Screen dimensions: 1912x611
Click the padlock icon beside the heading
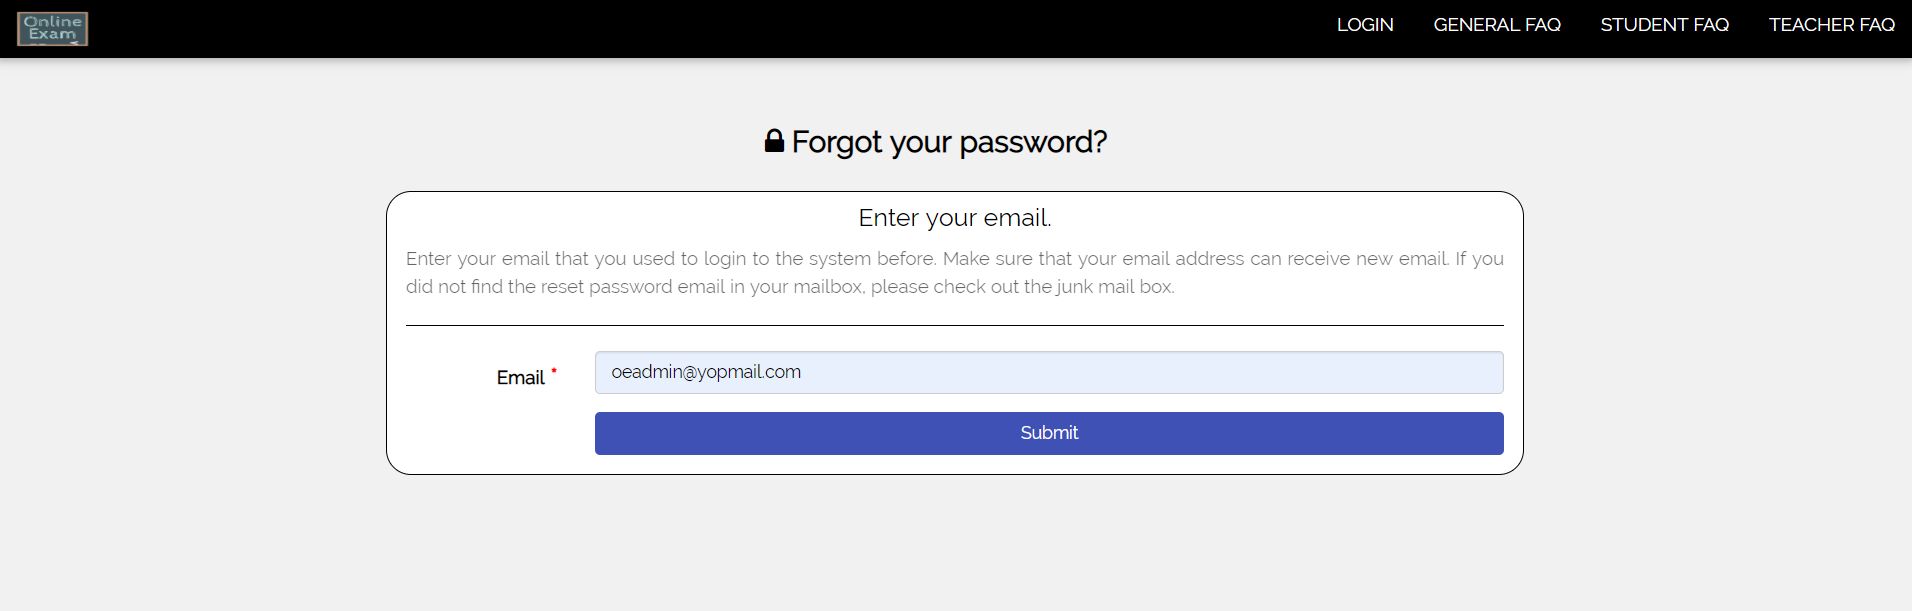coord(774,141)
